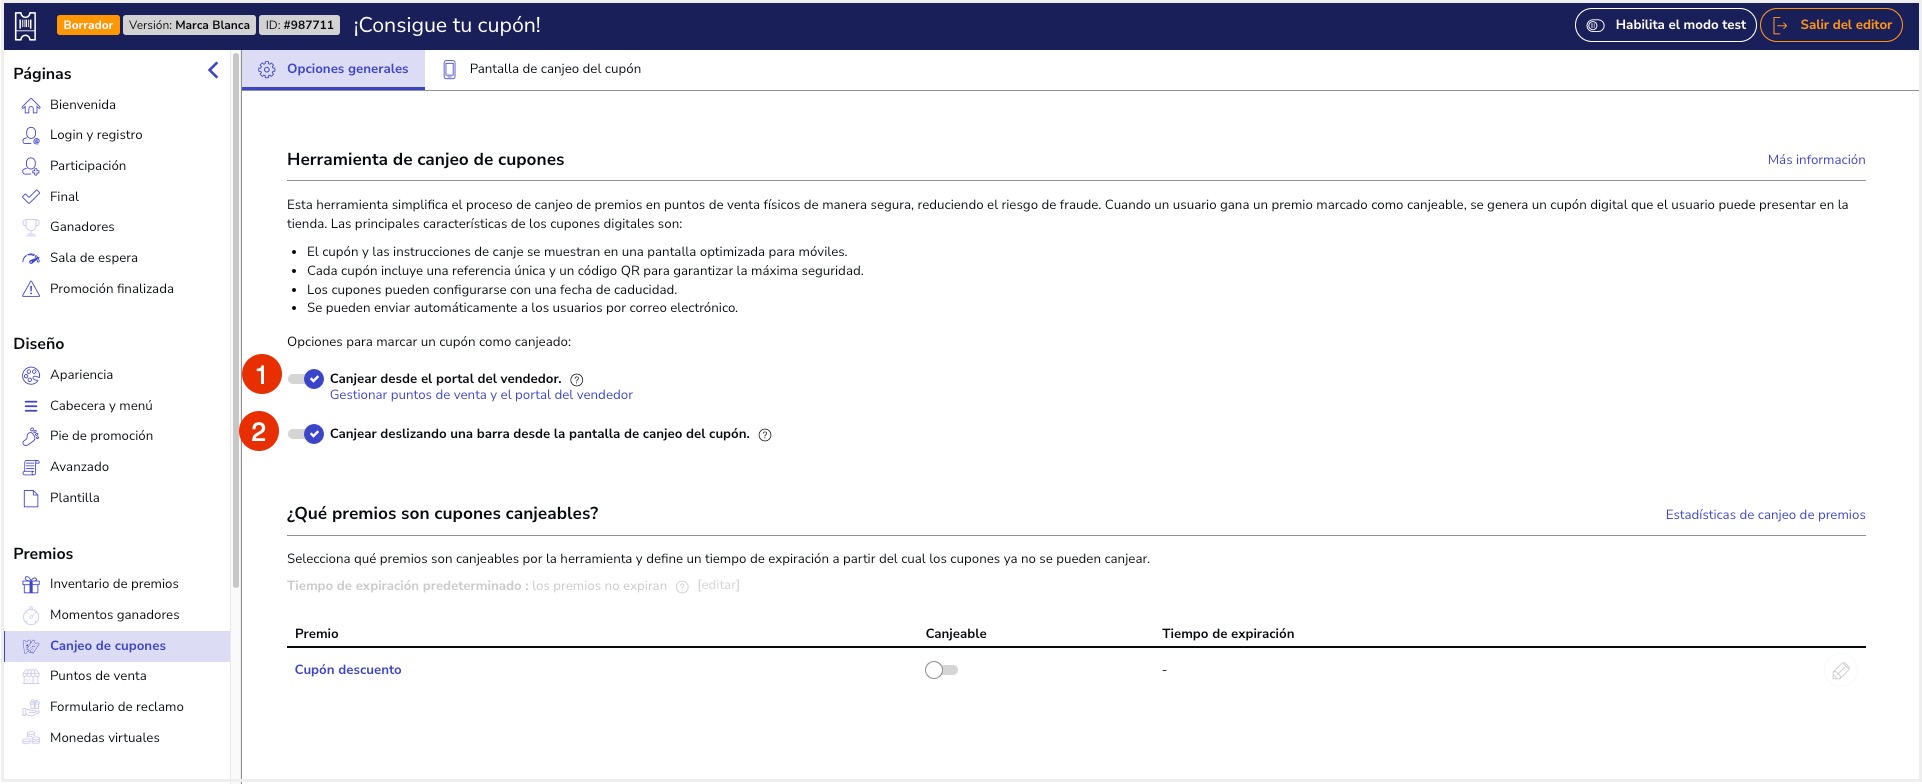
Task: Toggle Canjeable for Cupón descuento
Action: (x=941, y=670)
